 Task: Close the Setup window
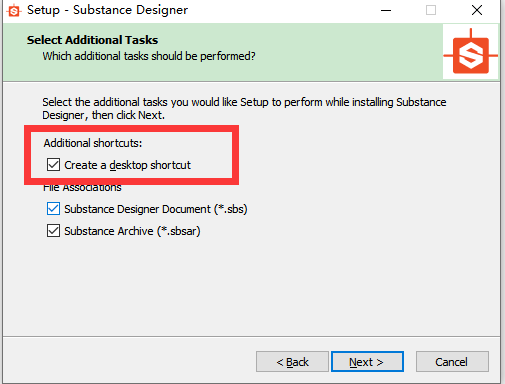(477, 10)
